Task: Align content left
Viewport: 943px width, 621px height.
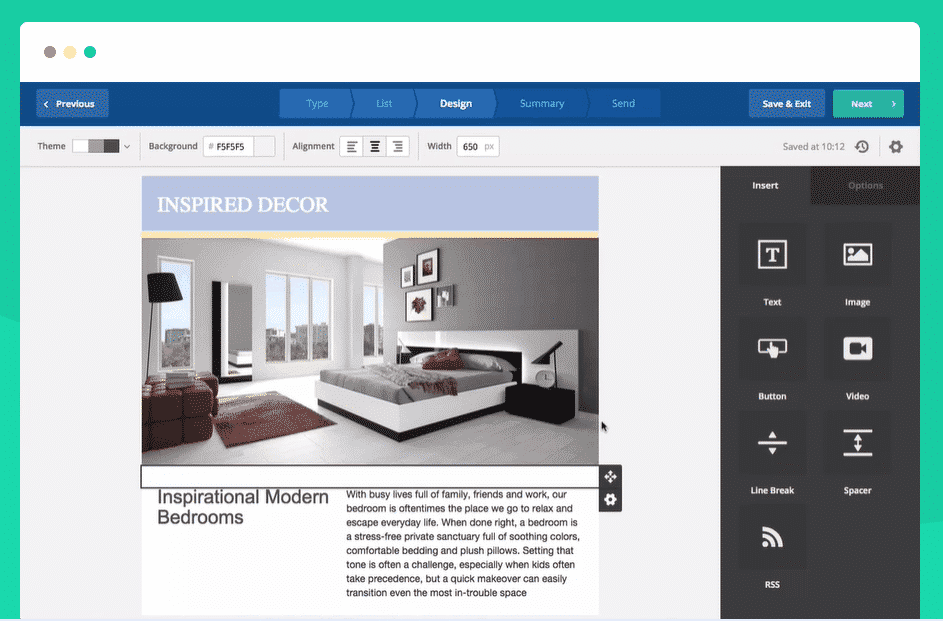Action: coord(352,146)
